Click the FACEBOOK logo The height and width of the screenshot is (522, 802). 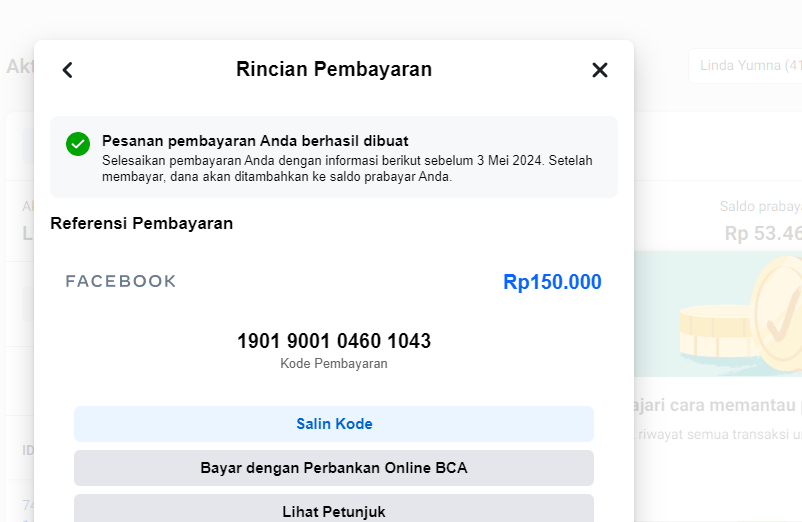[121, 282]
